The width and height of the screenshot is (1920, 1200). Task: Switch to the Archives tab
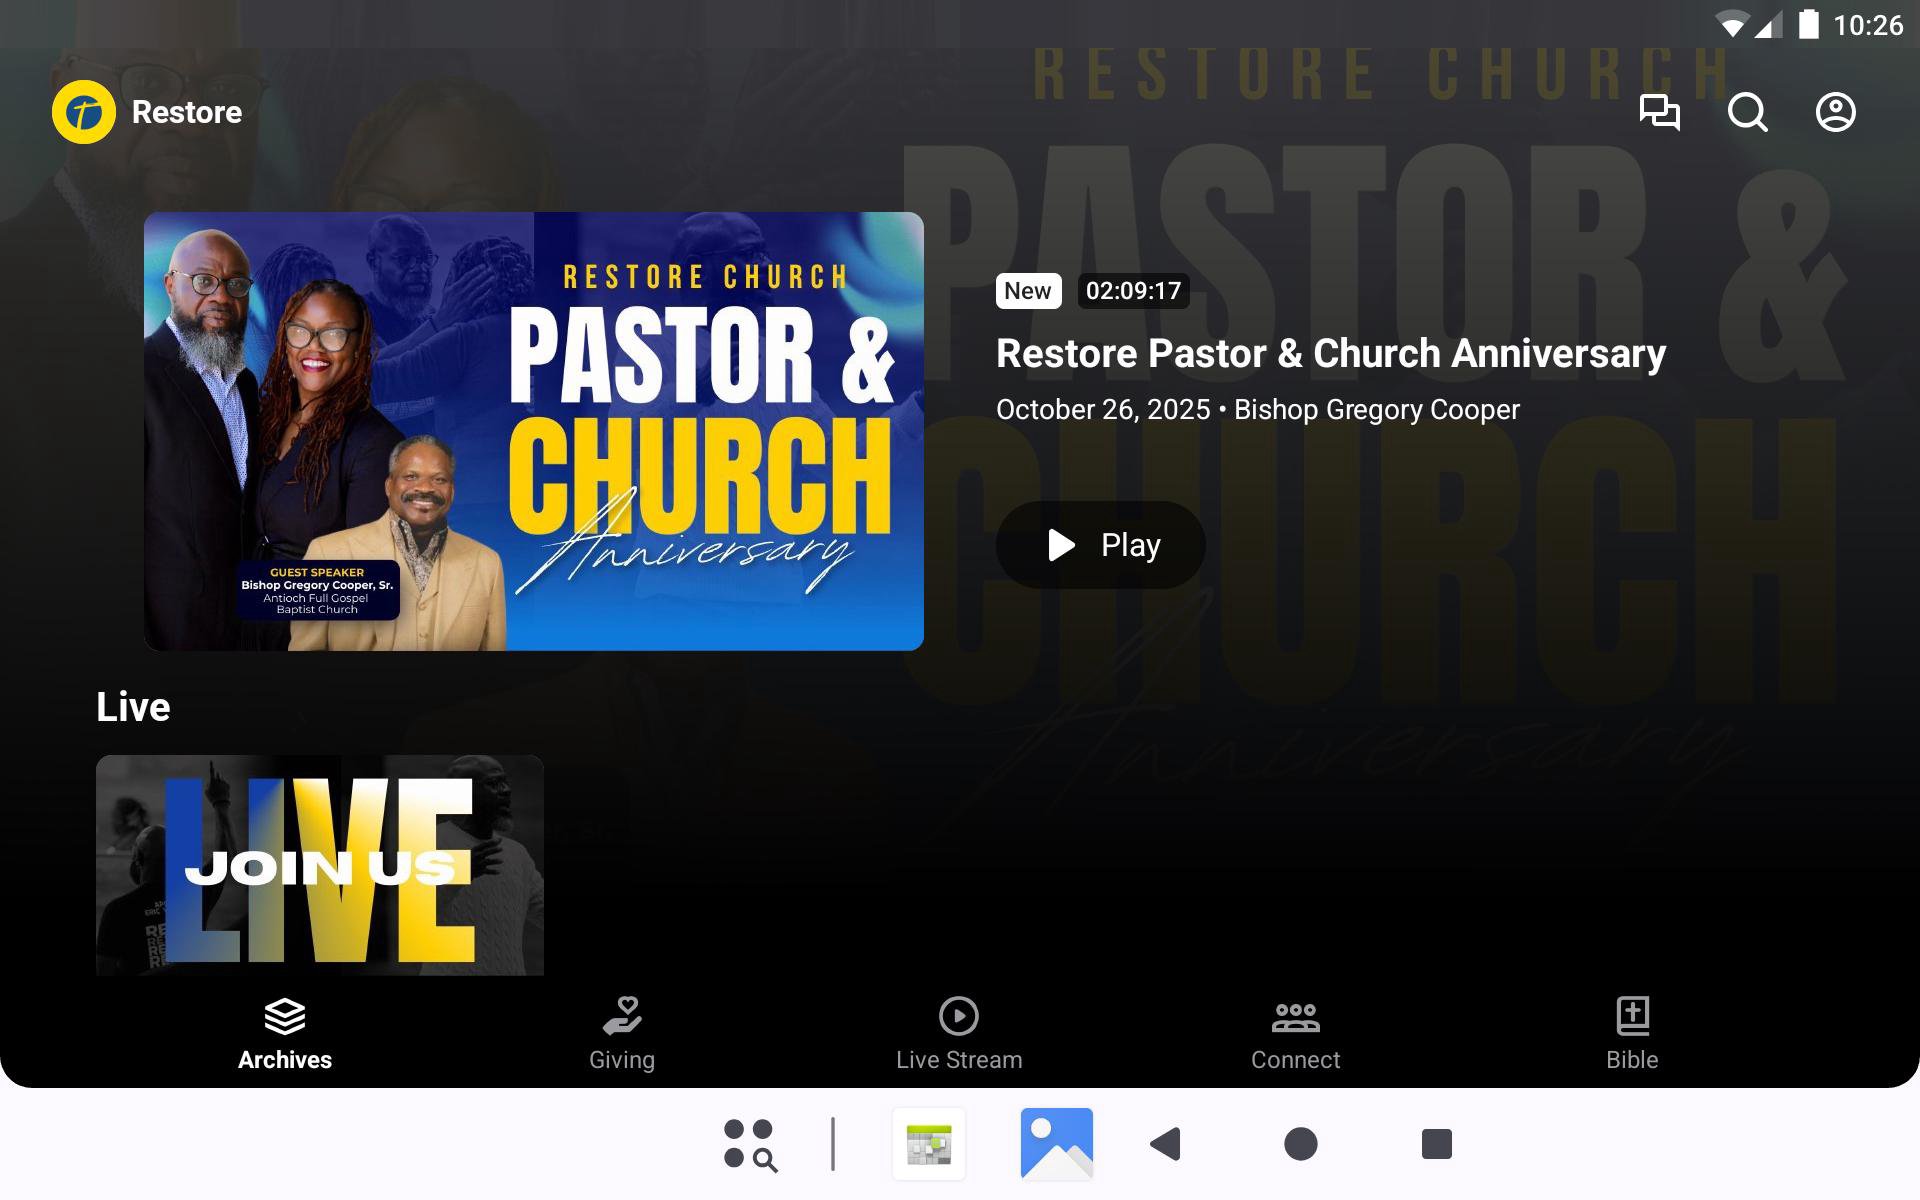coord(285,1035)
